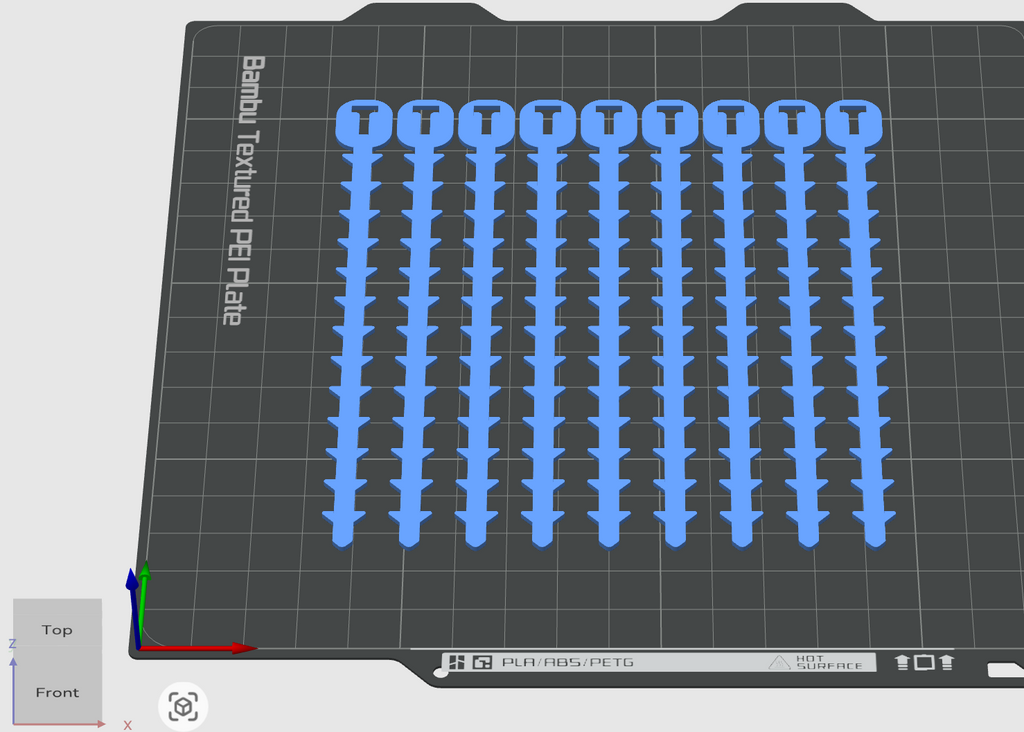Screen dimensions: 1024x732
Task: Select the middle fifth cable tie model
Action: click(609, 323)
